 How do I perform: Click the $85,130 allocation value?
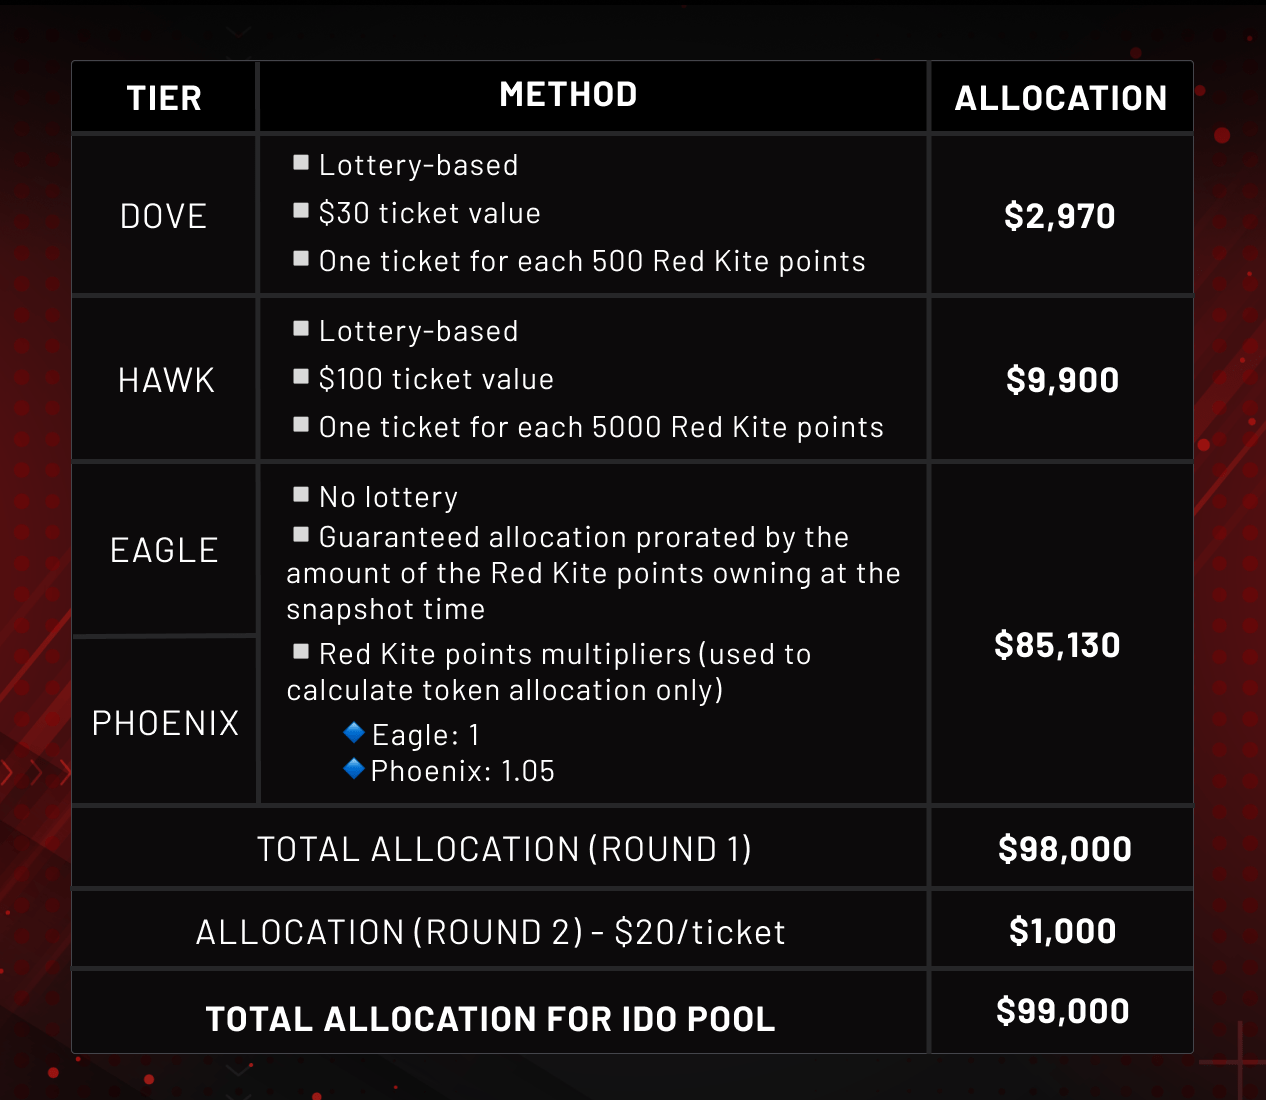click(x=1057, y=645)
